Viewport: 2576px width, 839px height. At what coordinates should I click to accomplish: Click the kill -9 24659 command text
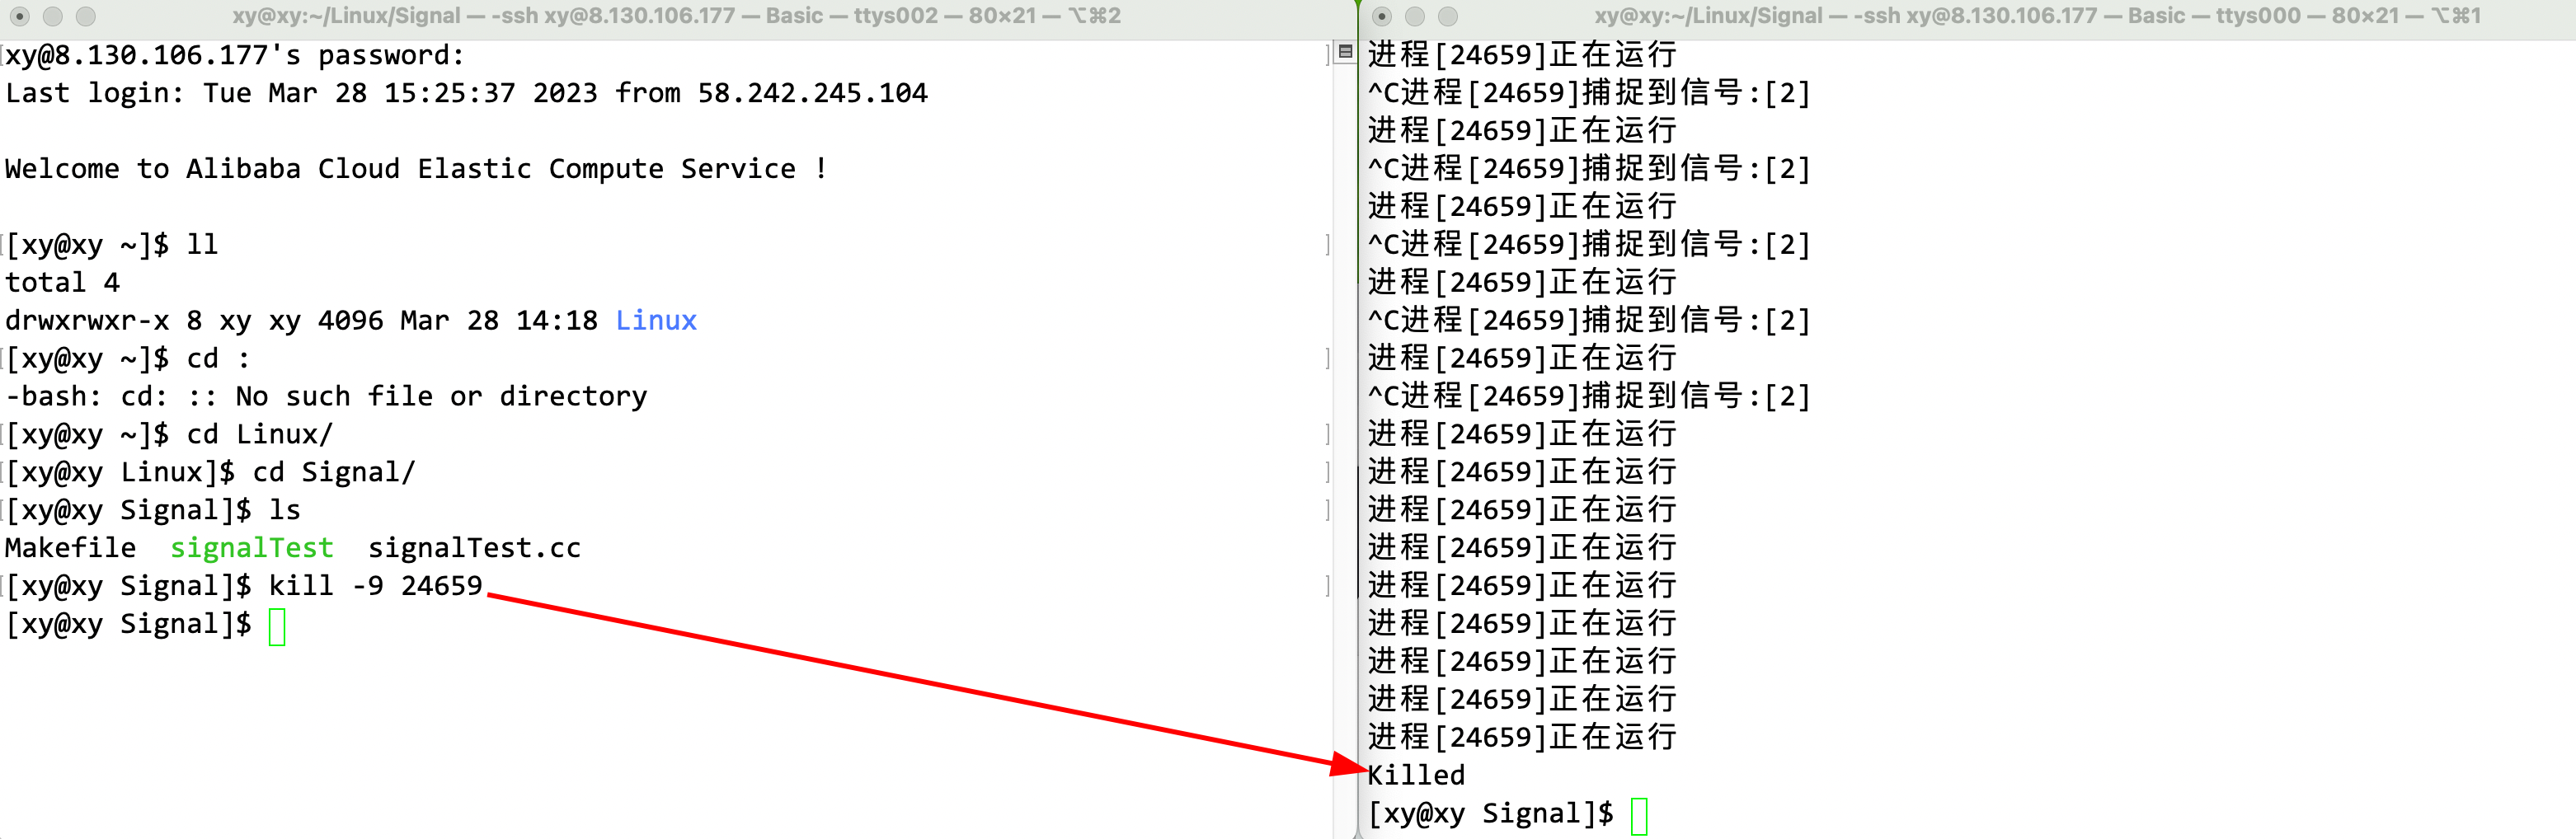pos(375,586)
